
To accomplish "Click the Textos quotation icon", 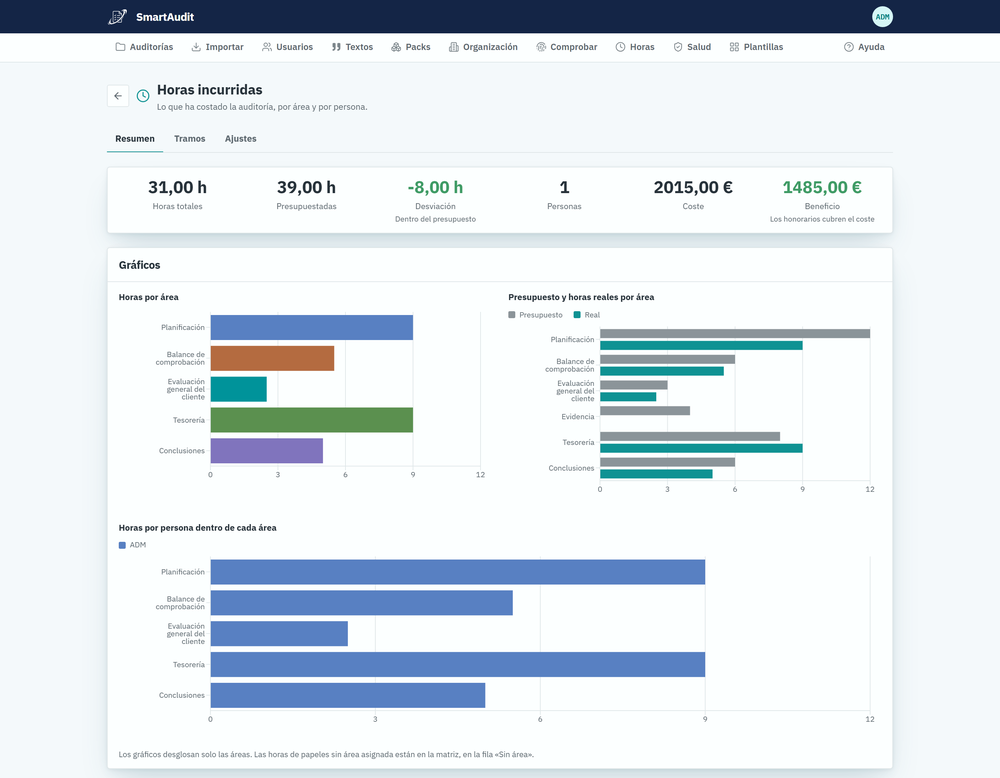I will [336, 47].
